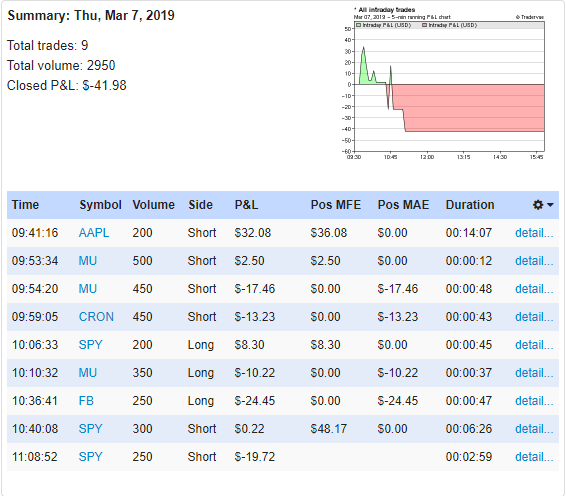This screenshot has height=496, width=566.
Task: View detail for 10:06:33 SPY trade
Action: (534, 345)
